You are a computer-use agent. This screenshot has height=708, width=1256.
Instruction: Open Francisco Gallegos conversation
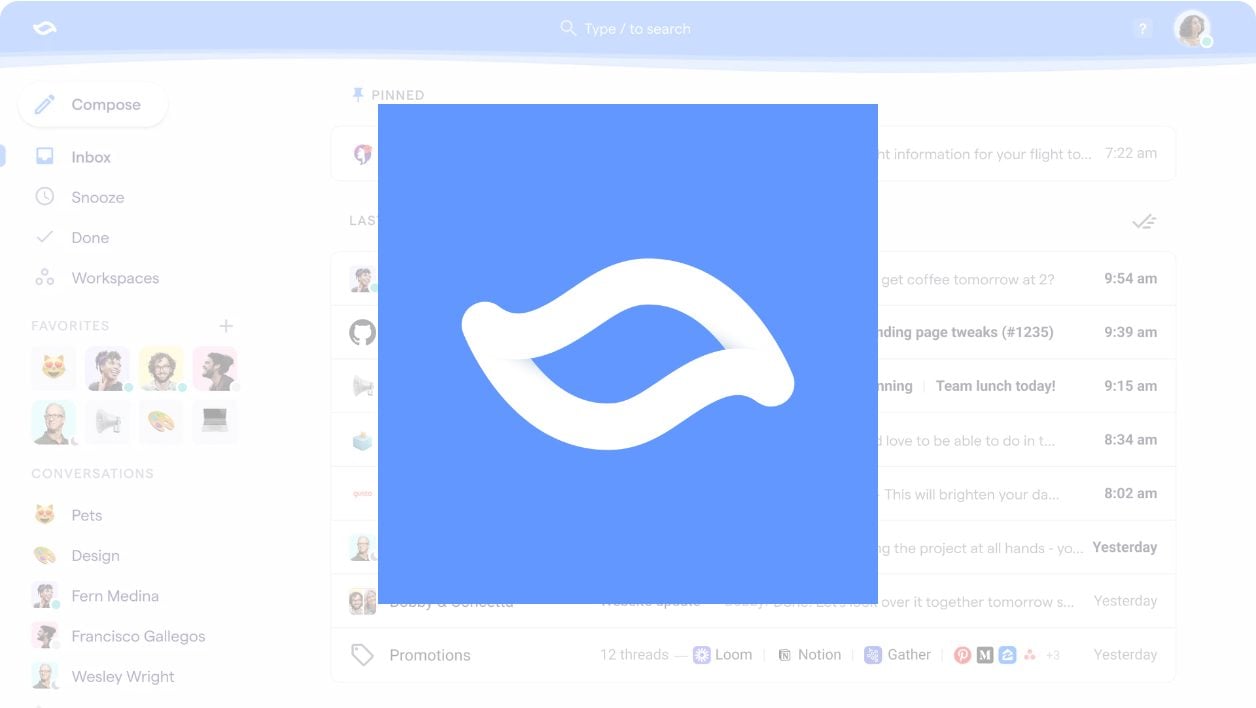[119, 636]
